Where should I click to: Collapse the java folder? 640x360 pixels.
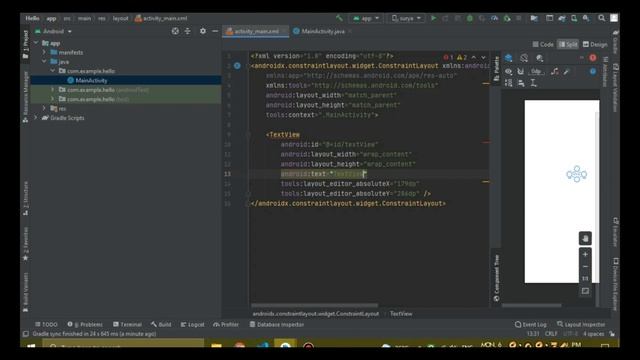(x=44, y=62)
